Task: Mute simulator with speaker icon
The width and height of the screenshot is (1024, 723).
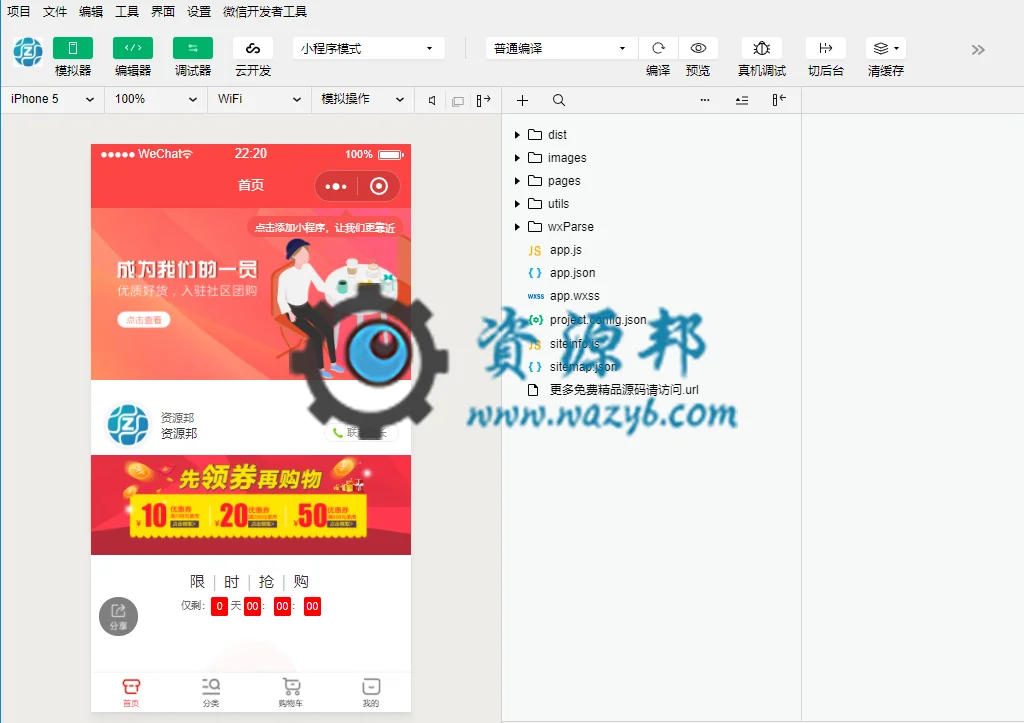Action: tap(432, 101)
